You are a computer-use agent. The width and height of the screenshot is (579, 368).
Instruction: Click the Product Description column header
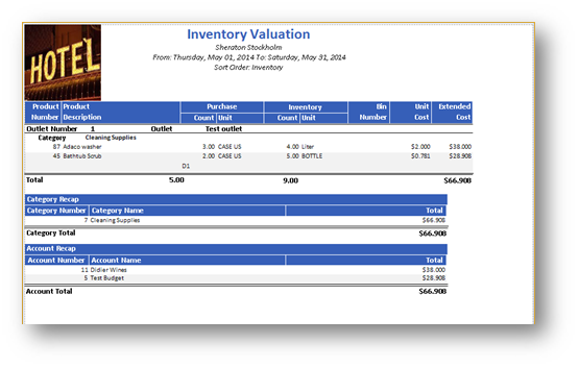pyautogui.click(x=120, y=112)
